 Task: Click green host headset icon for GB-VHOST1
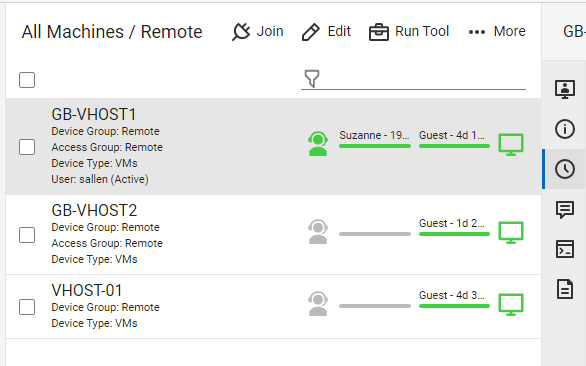click(318, 144)
